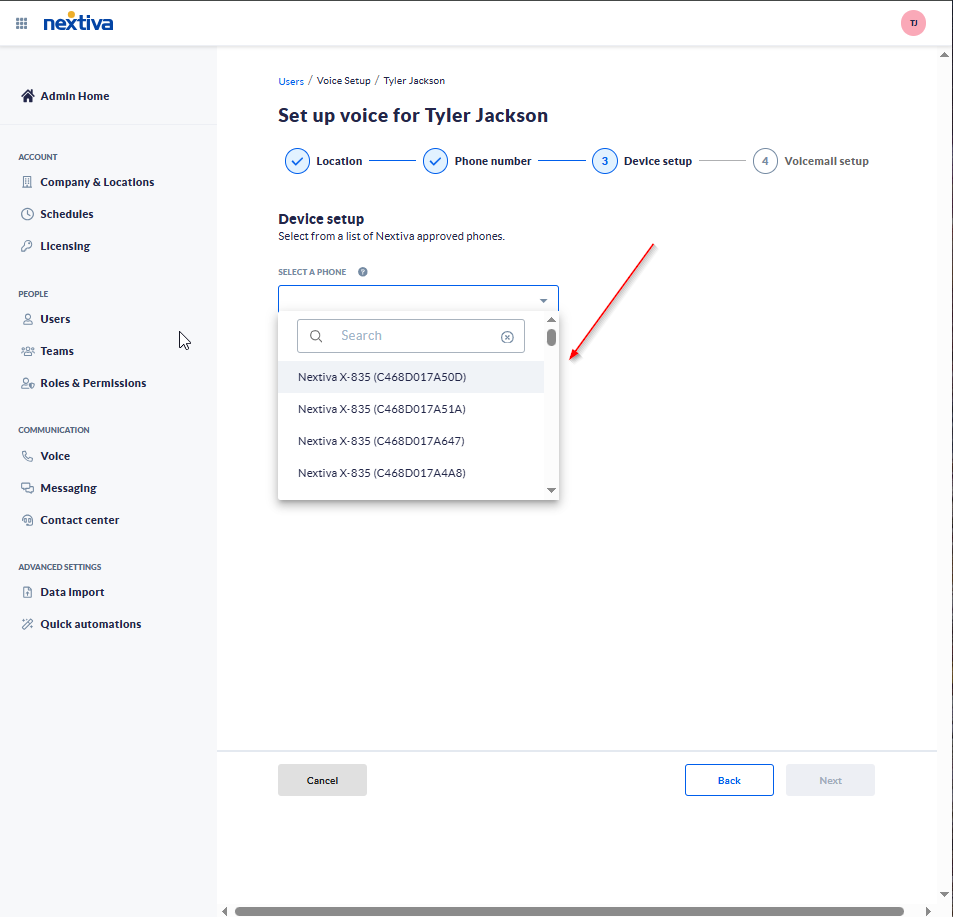Click the Admin Home house icon
Screen dimensions: 953x917
(x=27, y=96)
